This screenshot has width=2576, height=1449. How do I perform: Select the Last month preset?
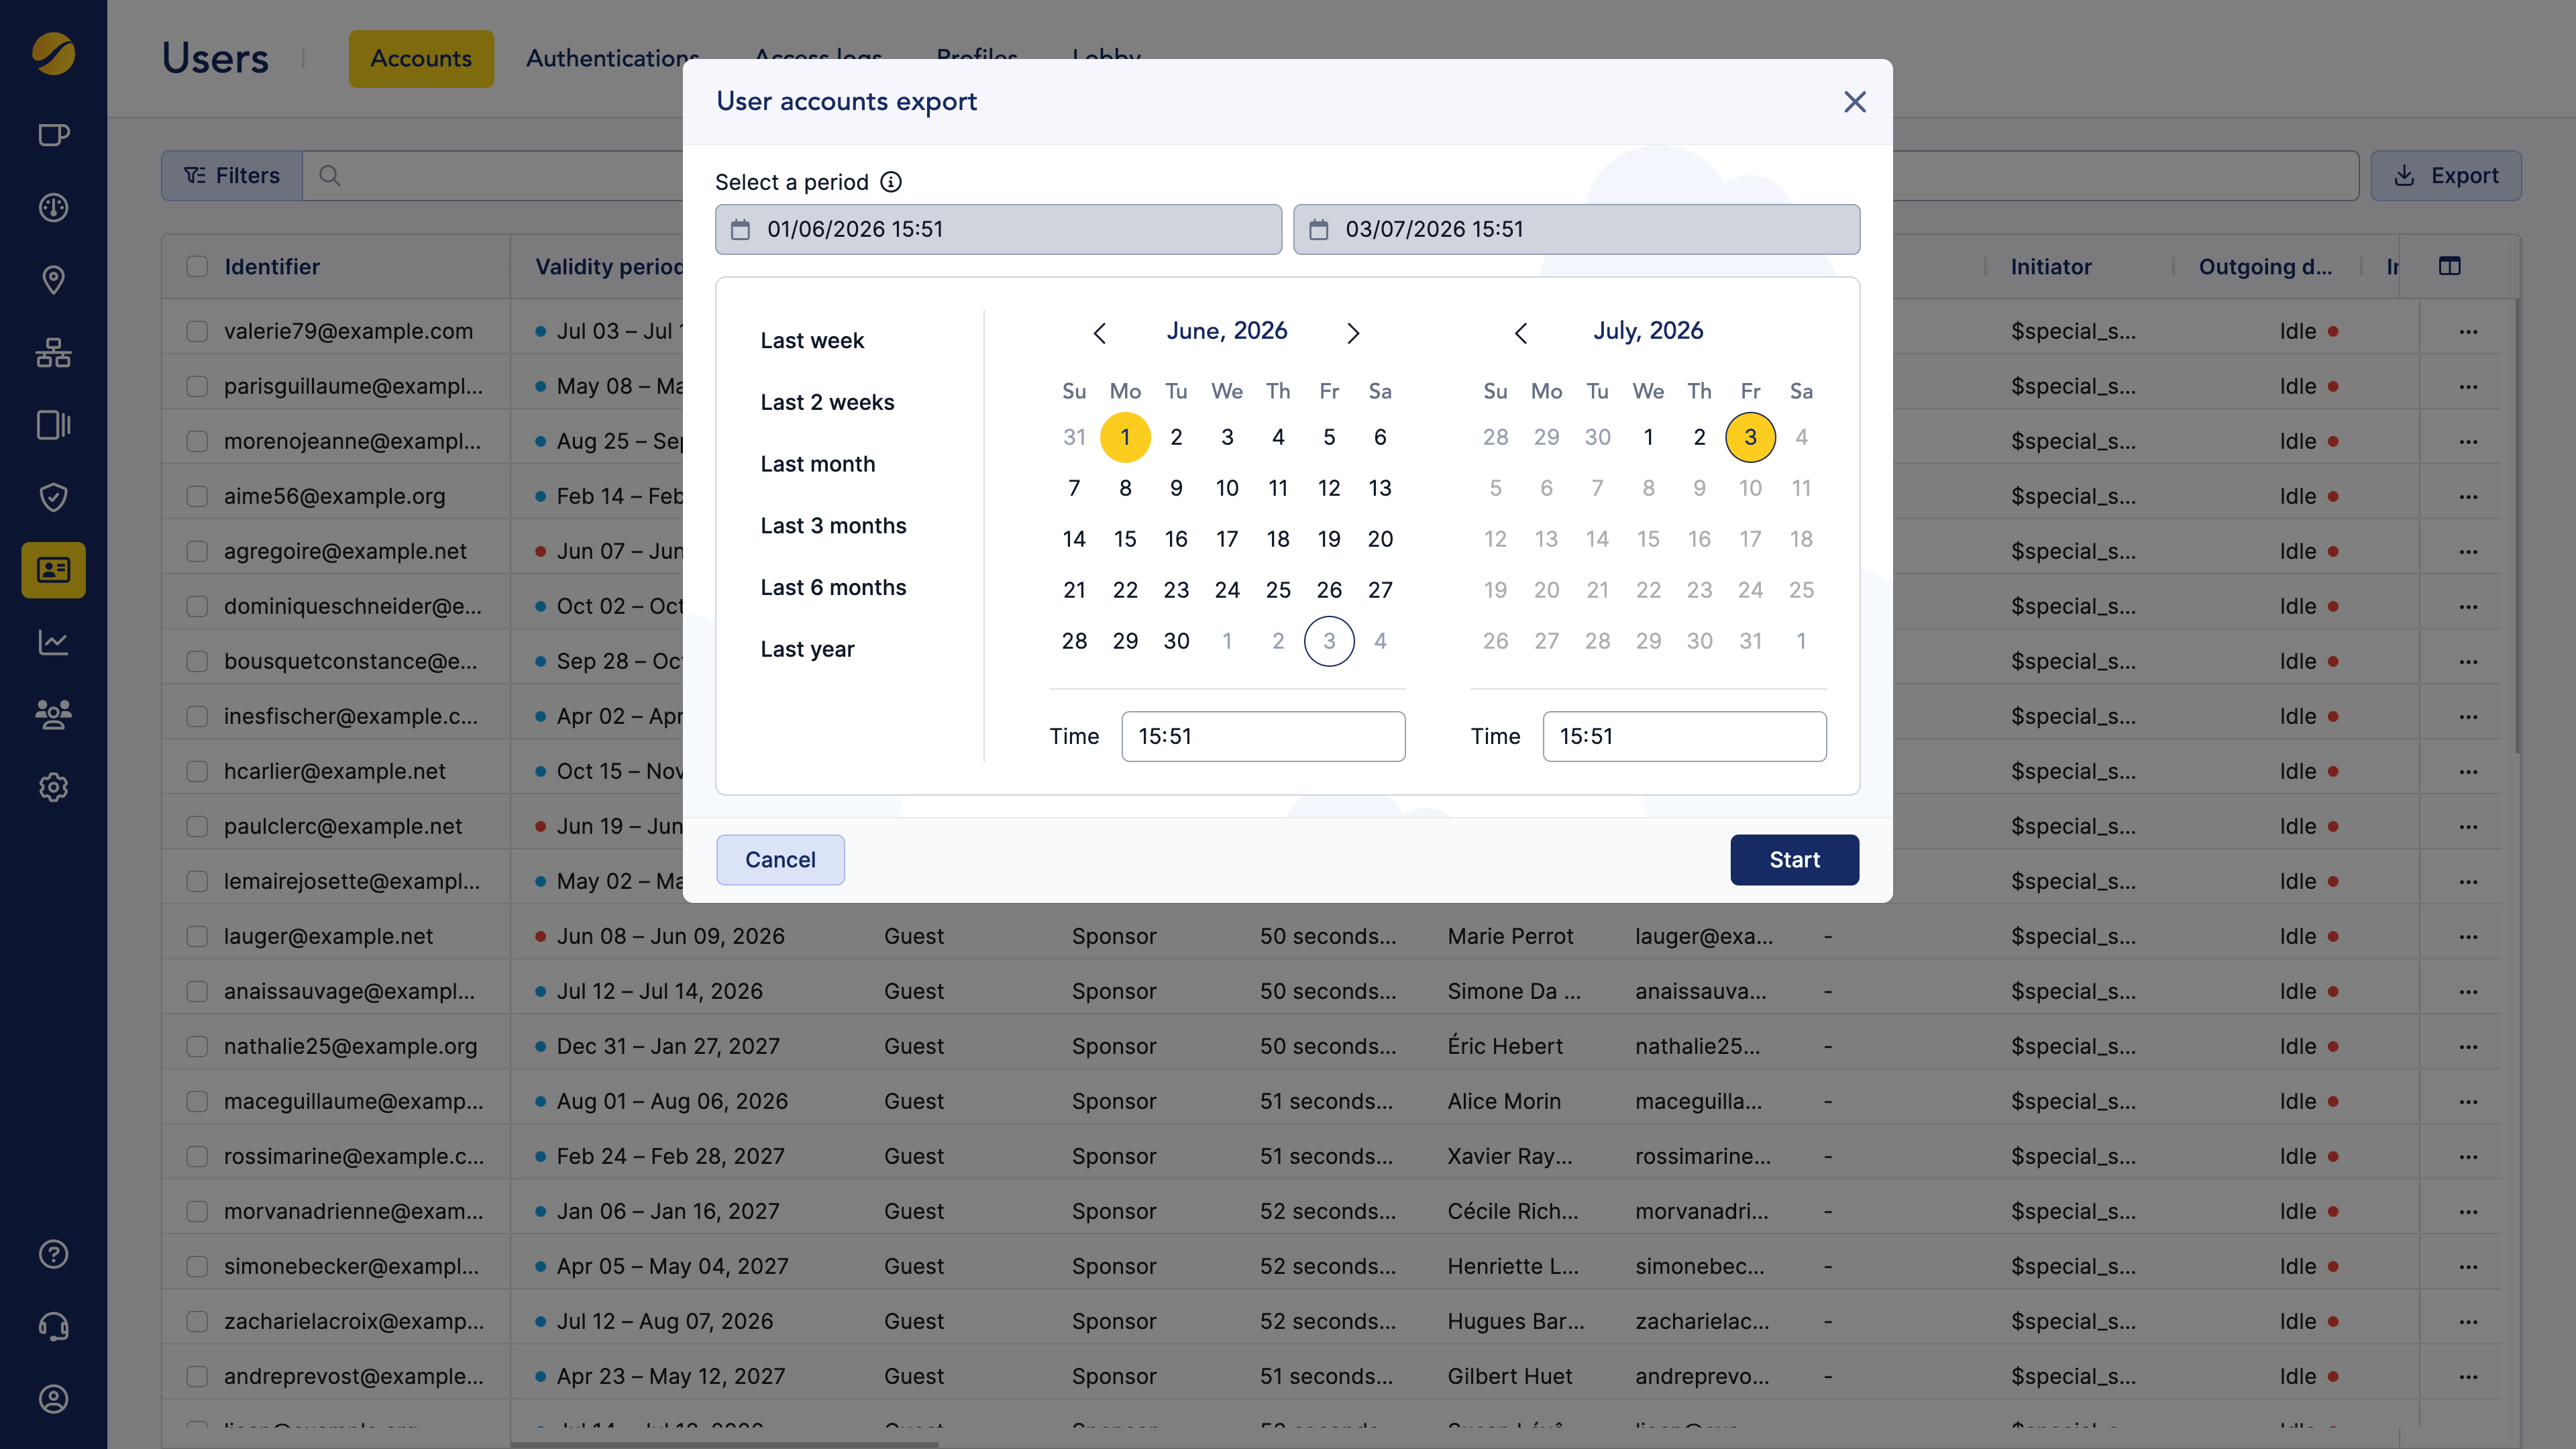click(x=817, y=464)
